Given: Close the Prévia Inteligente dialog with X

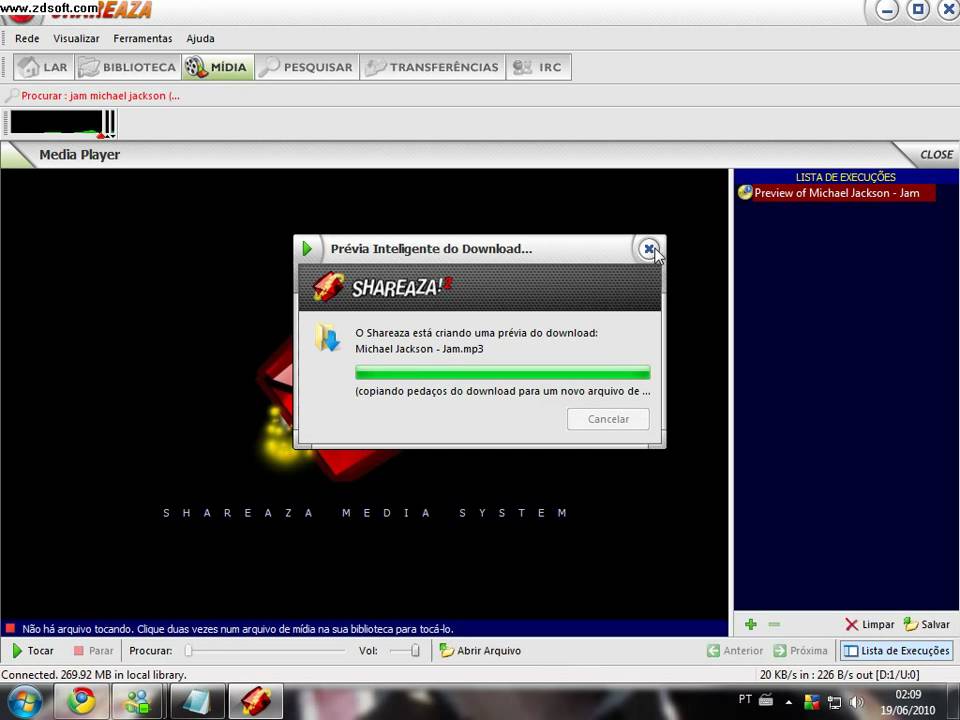Looking at the screenshot, I should (x=648, y=249).
